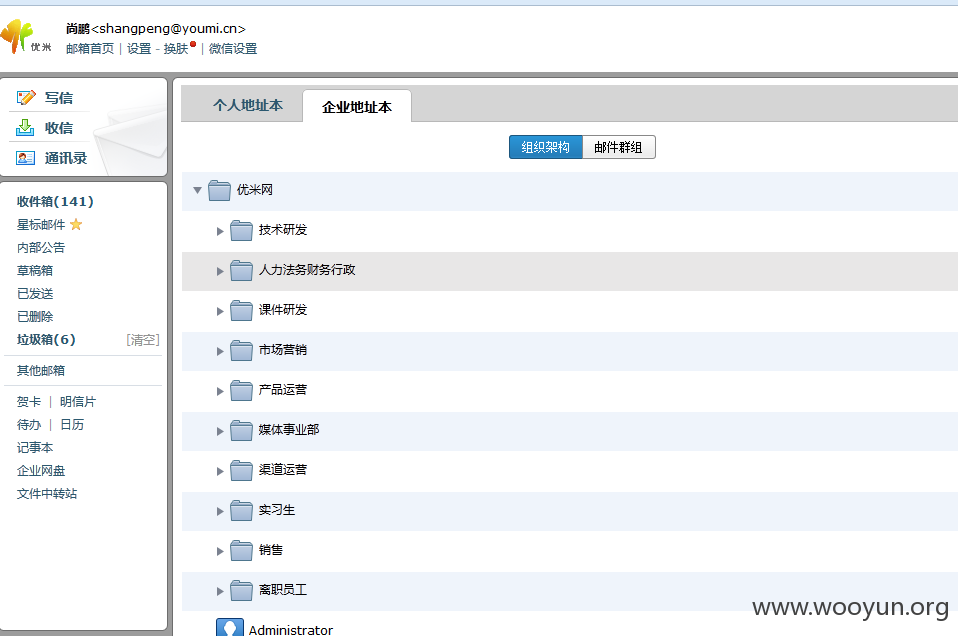The height and width of the screenshot is (636, 958).
Task: Click the 离职员工 folder icon
Action: [241, 591]
